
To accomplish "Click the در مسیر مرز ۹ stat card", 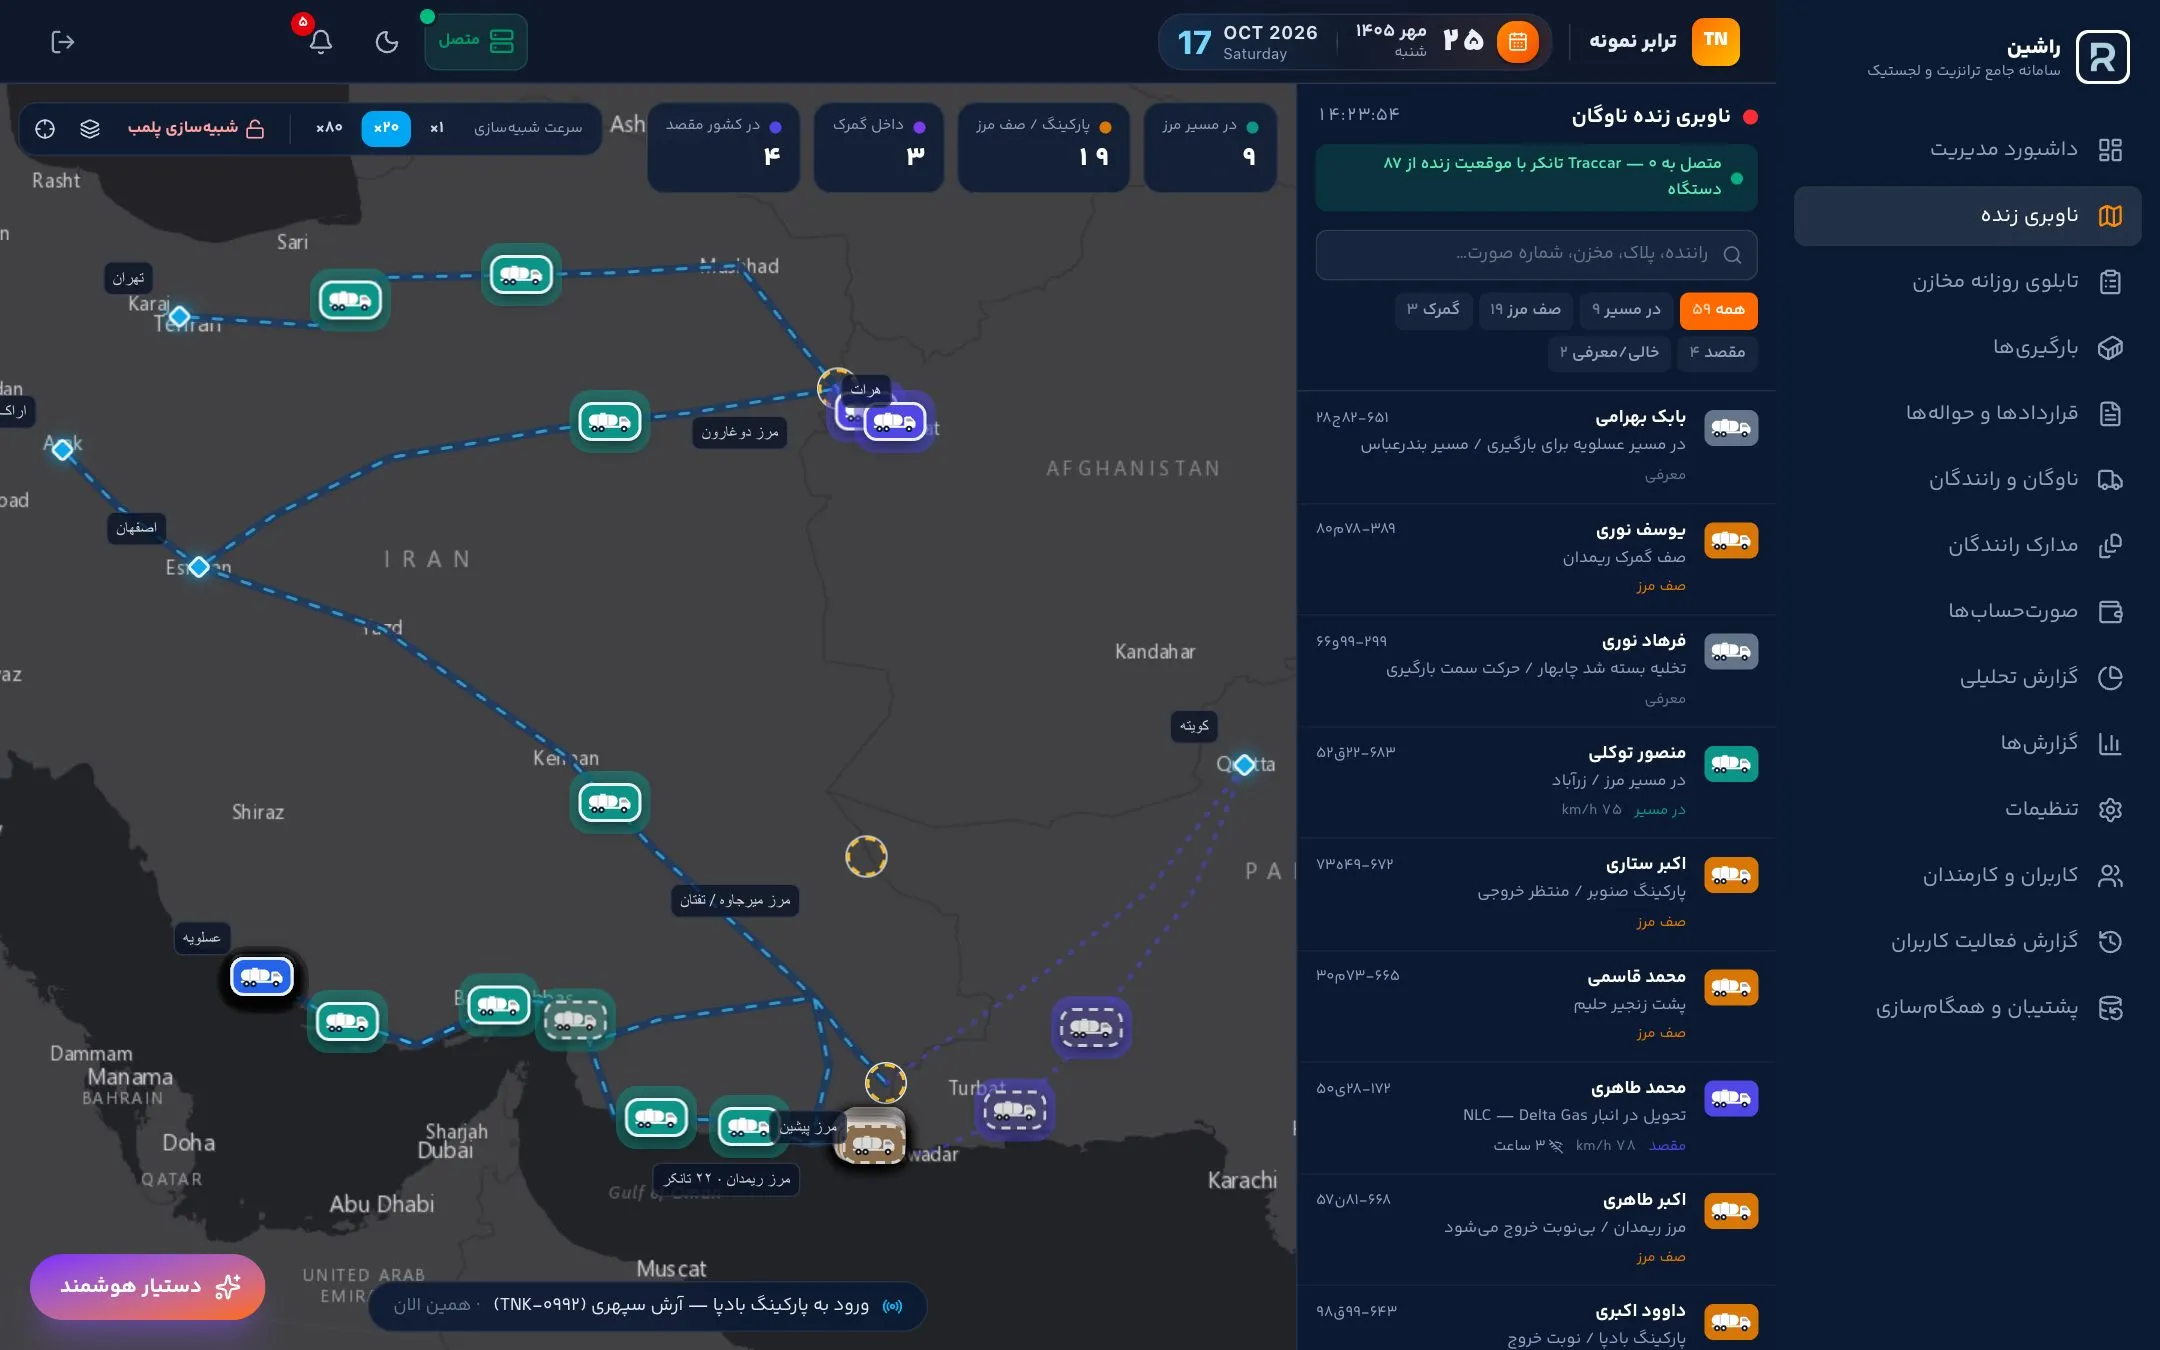I will [1210, 147].
